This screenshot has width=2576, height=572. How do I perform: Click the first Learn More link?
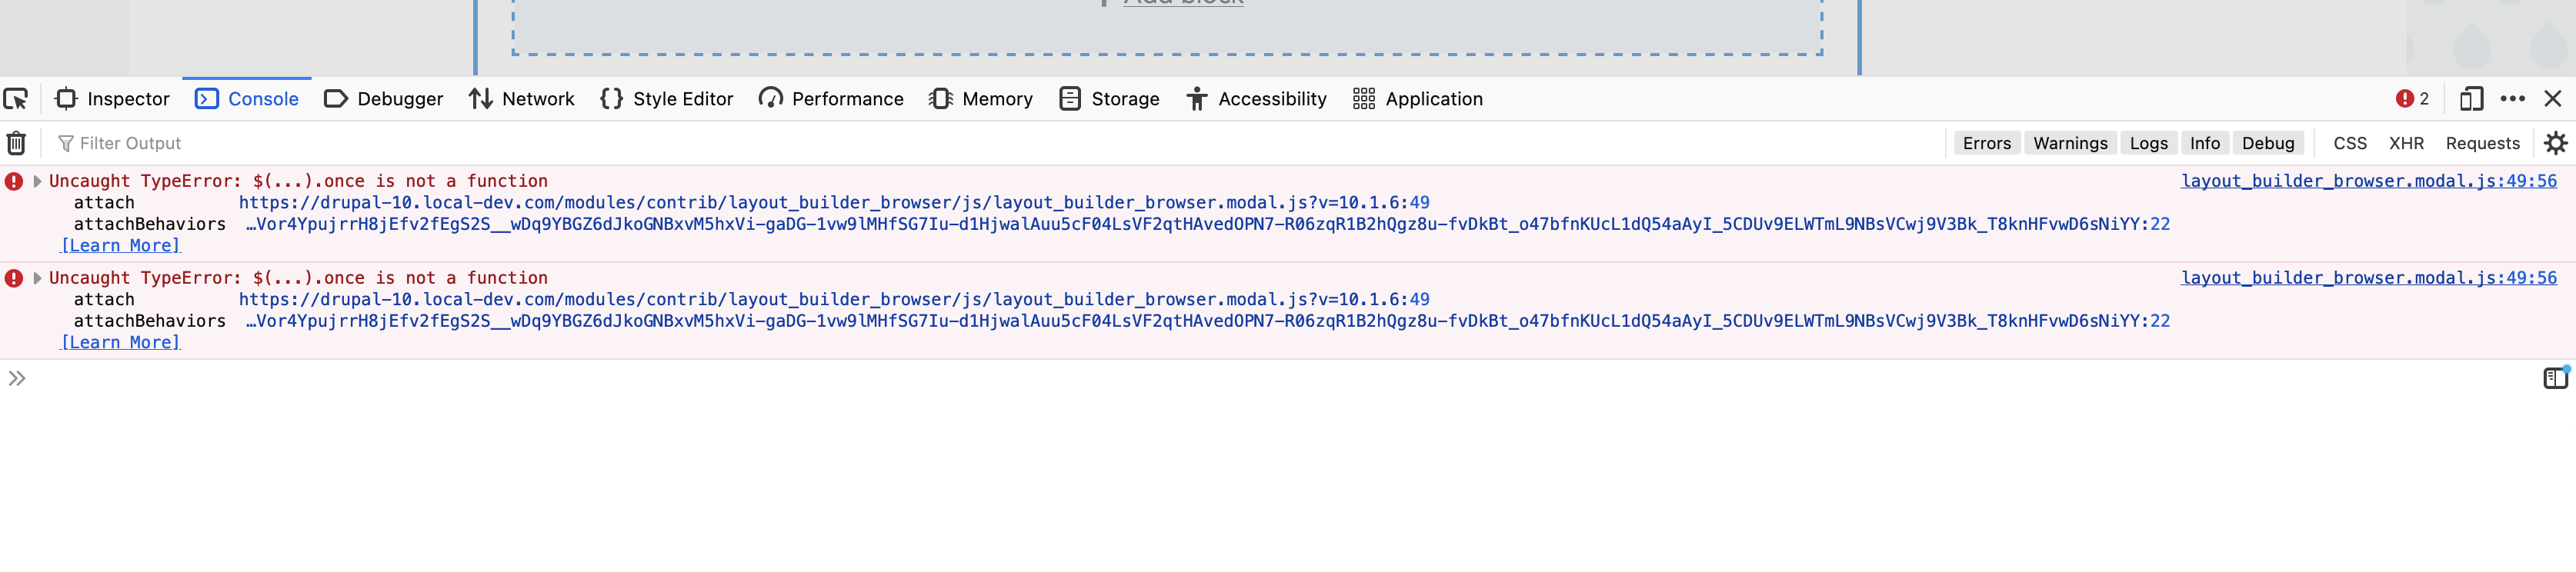pyautogui.click(x=120, y=246)
